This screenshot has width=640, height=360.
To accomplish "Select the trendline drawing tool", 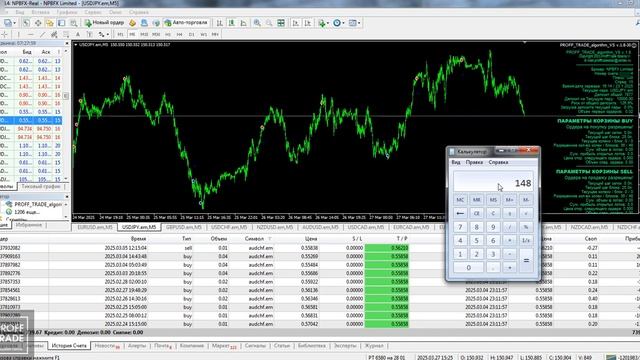I will click(42, 35).
